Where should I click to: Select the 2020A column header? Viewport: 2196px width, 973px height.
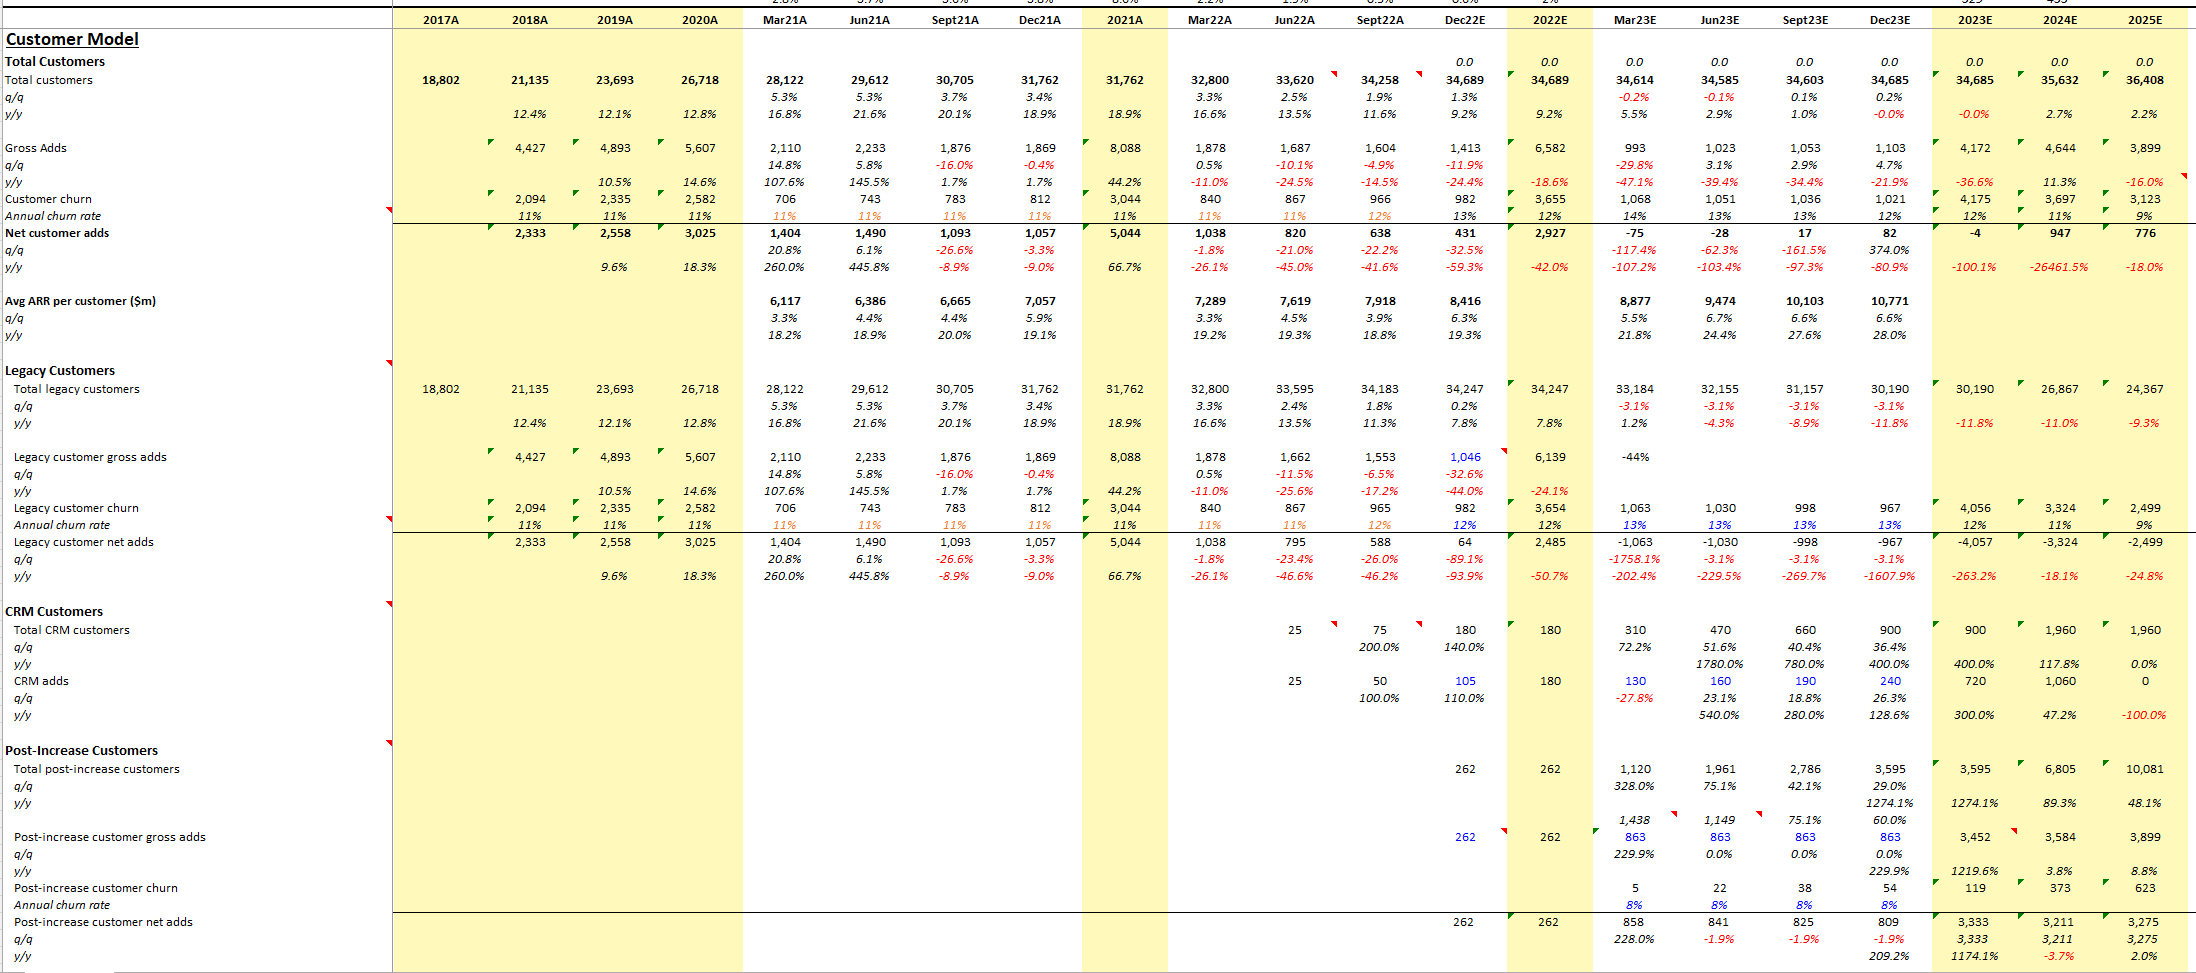(x=700, y=20)
